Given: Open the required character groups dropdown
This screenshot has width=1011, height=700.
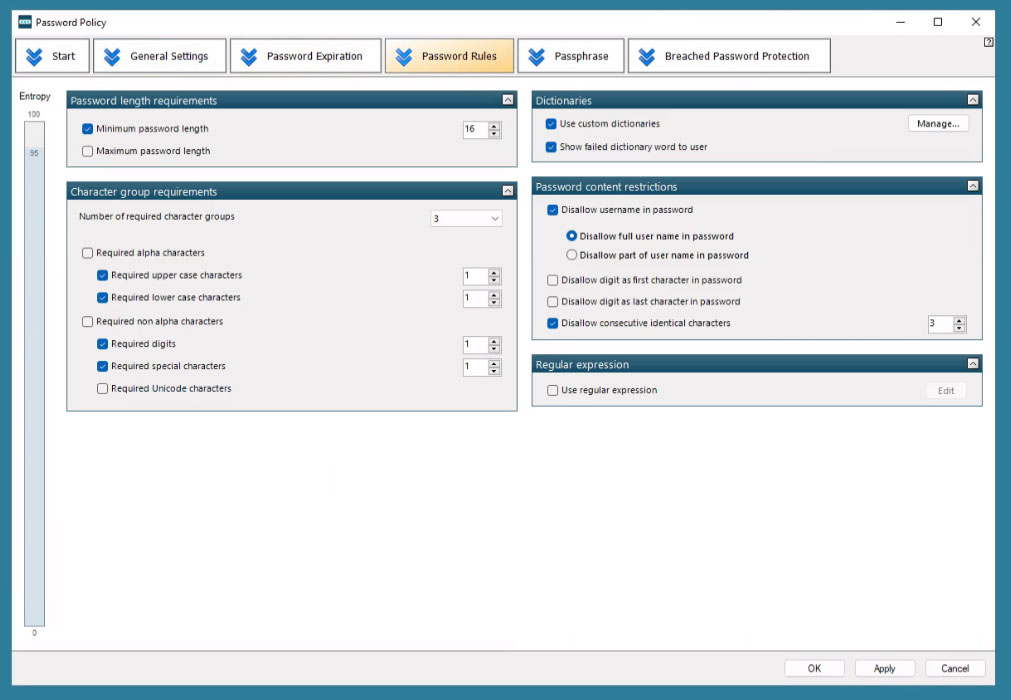Looking at the screenshot, I should pos(466,219).
